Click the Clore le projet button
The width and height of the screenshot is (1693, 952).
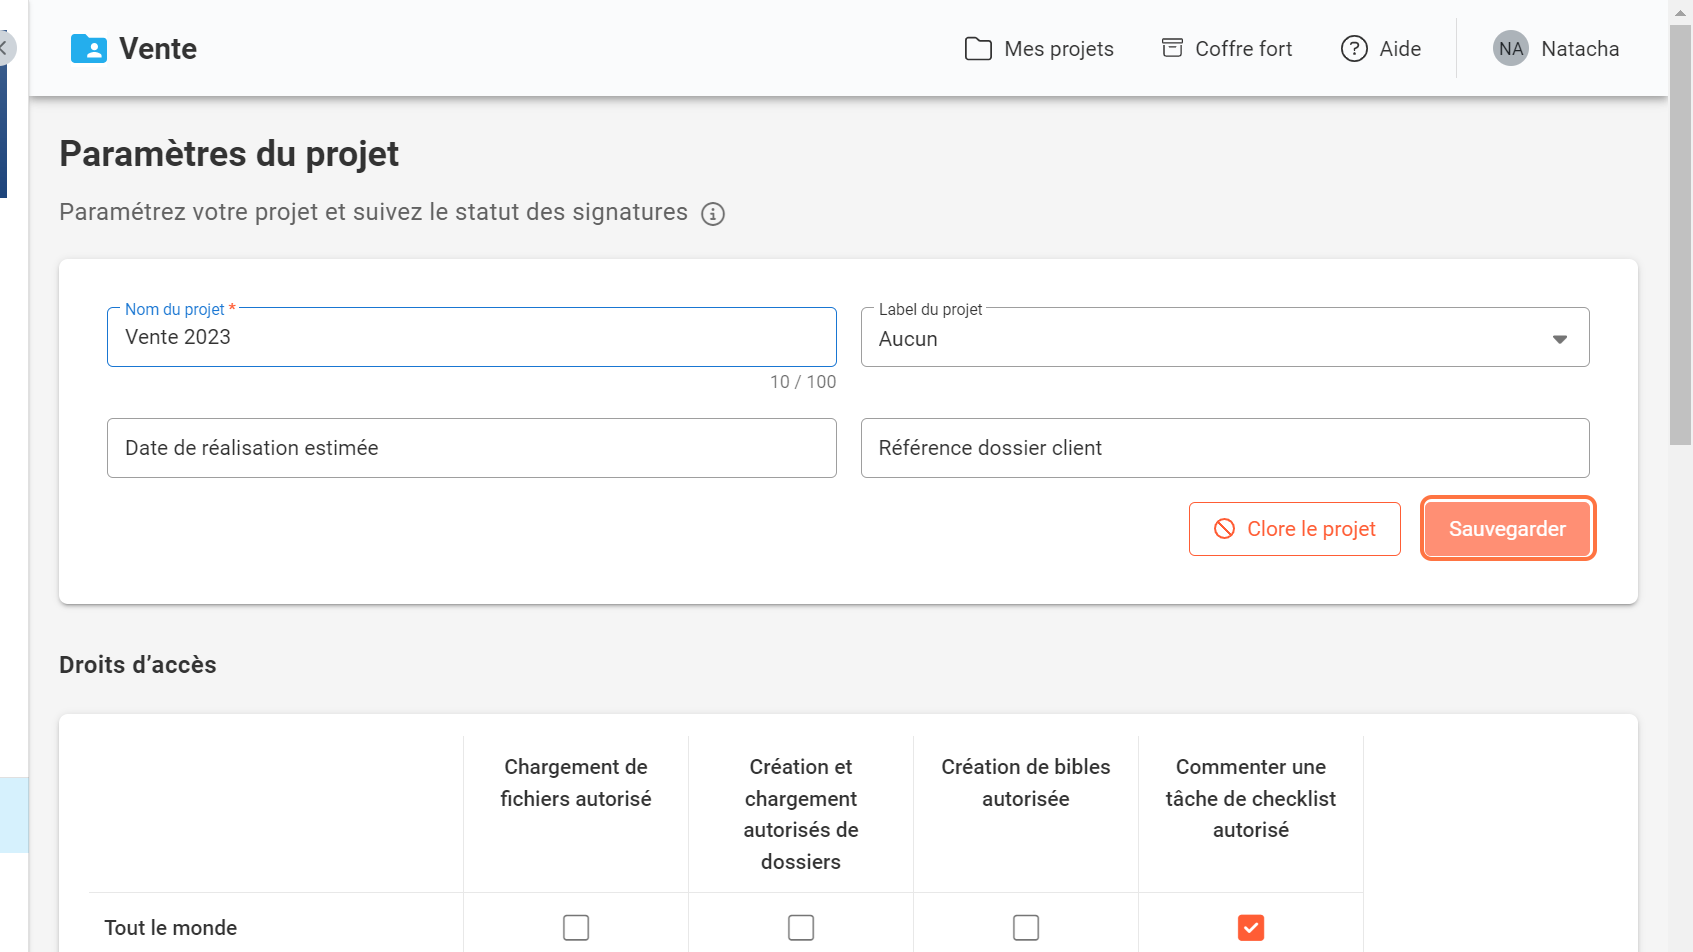[x=1294, y=529]
